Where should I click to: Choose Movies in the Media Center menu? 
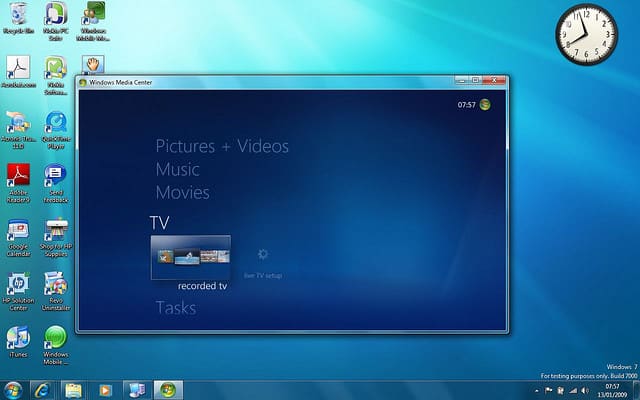click(182, 192)
